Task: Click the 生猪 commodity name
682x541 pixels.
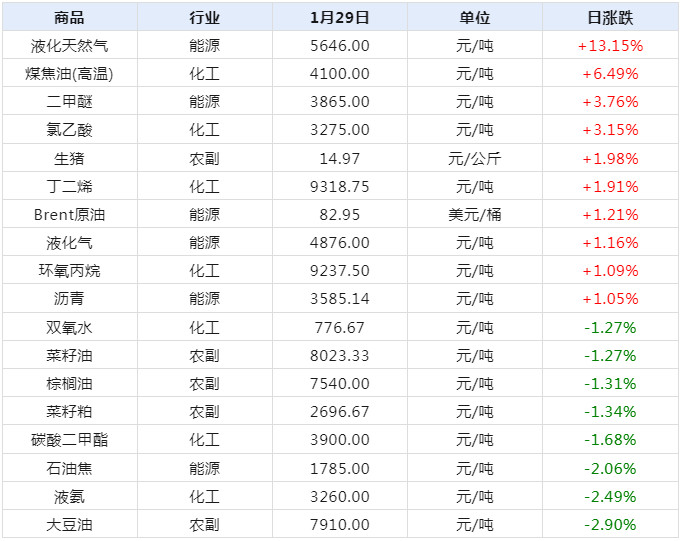Action: (x=69, y=158)
